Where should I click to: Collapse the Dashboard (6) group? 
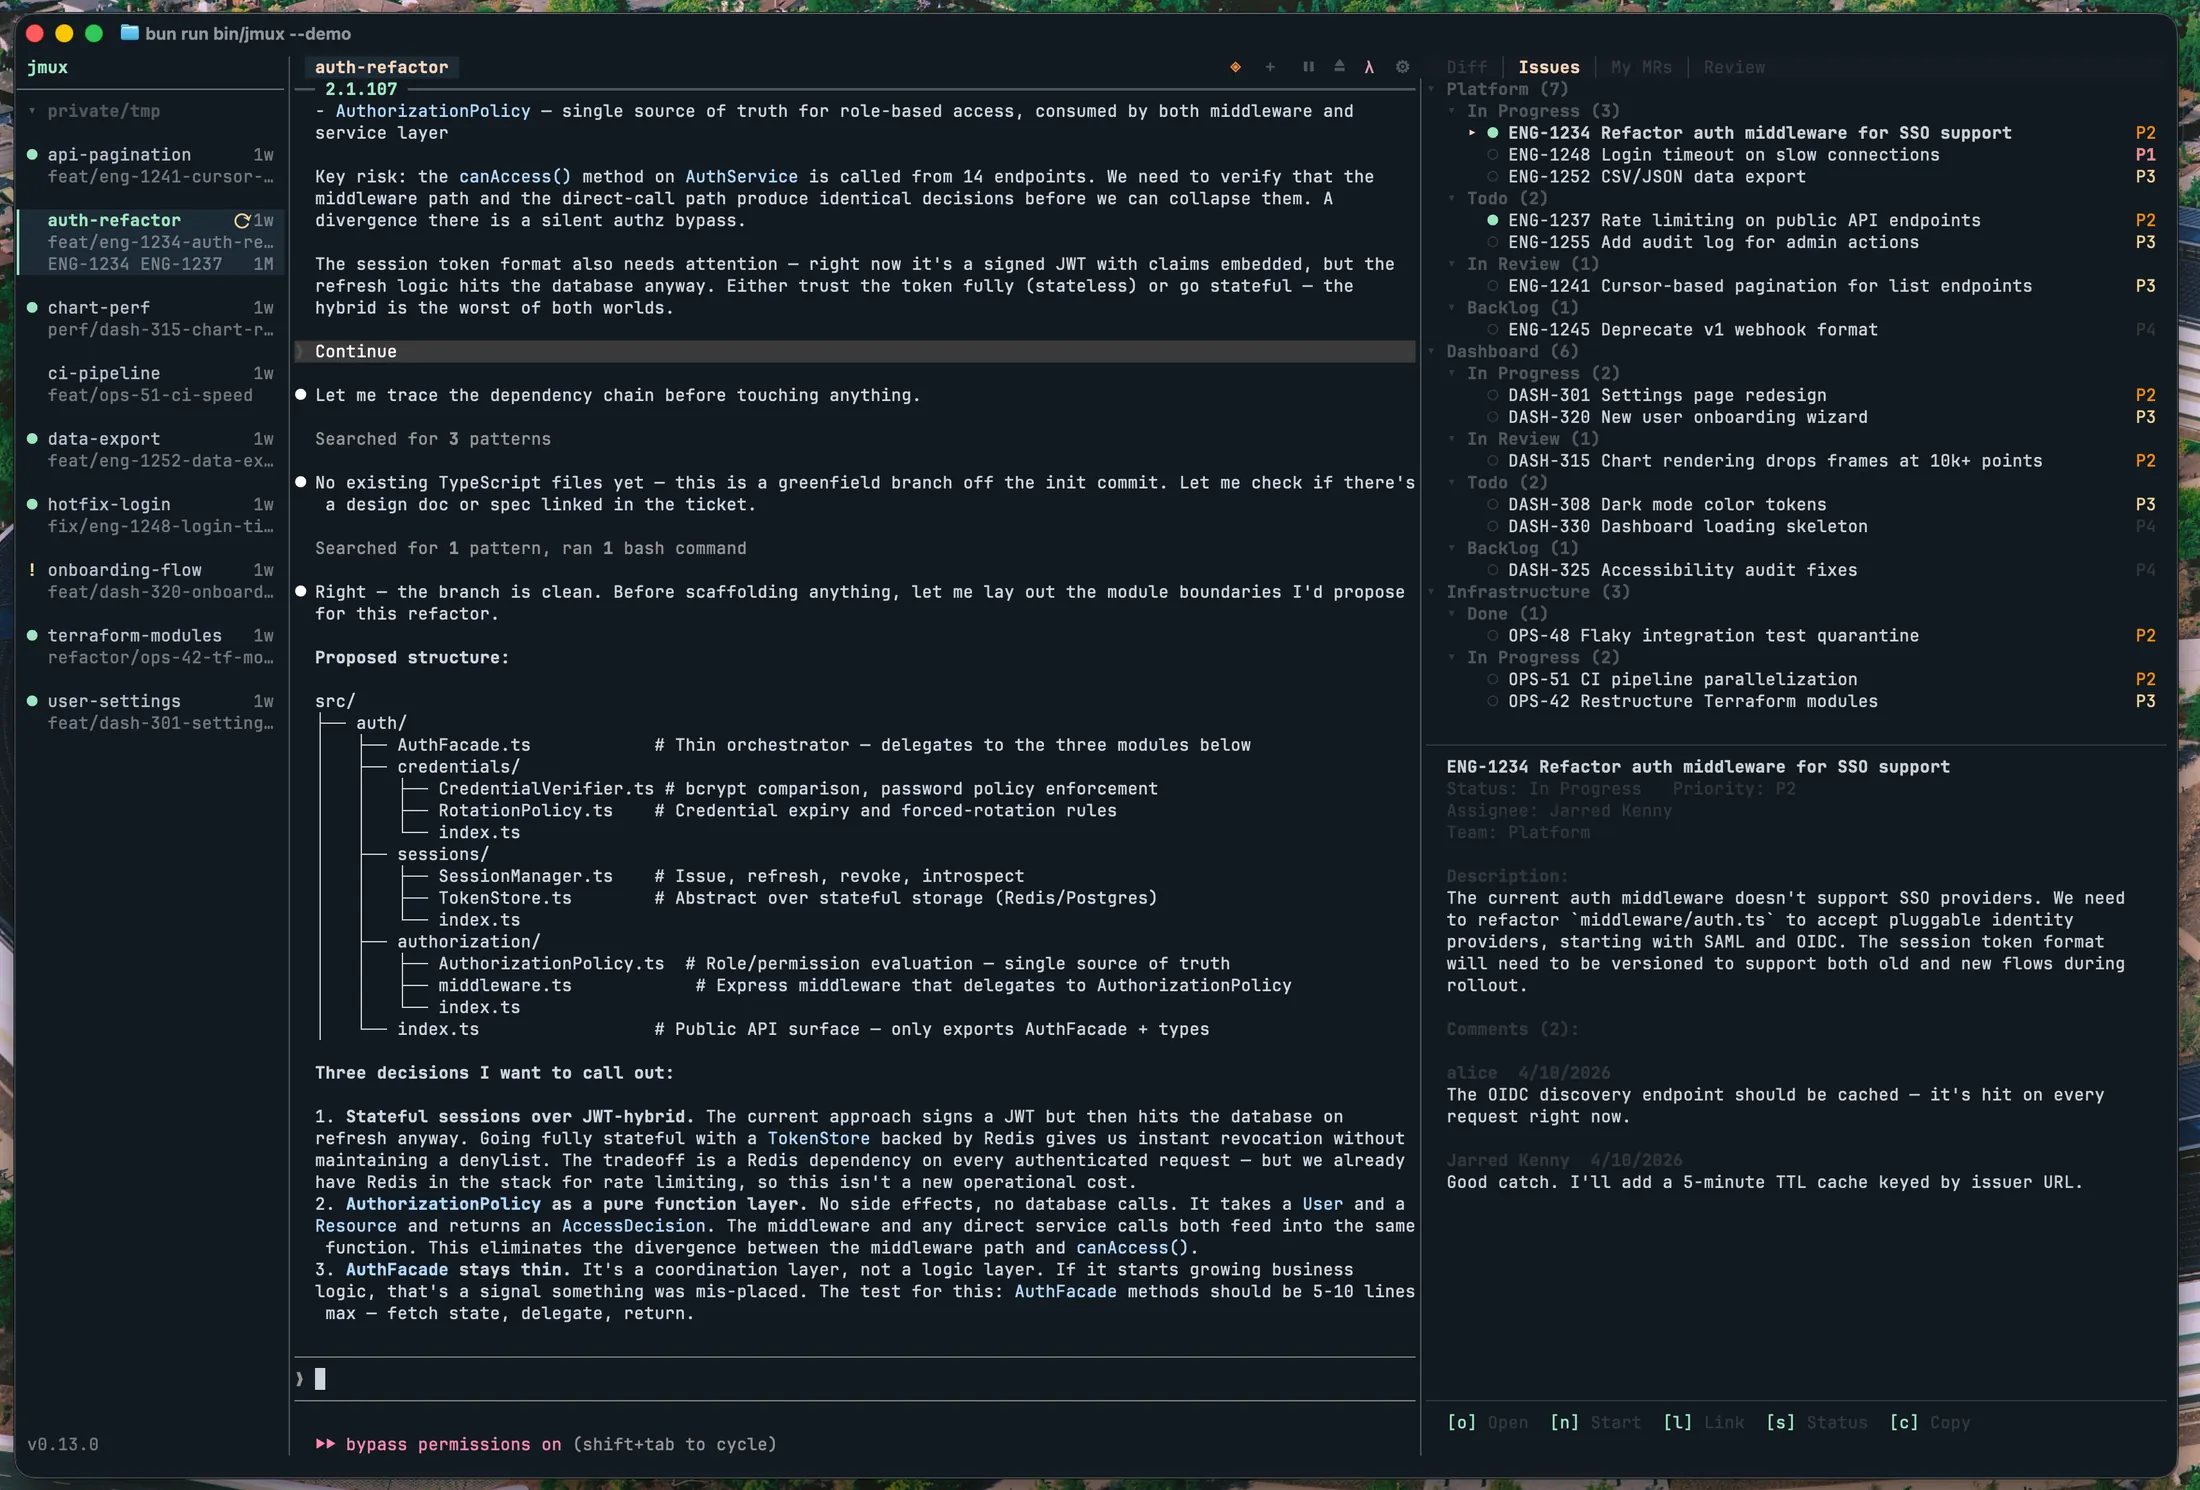pyautogui.click(x=1433, y=351)
